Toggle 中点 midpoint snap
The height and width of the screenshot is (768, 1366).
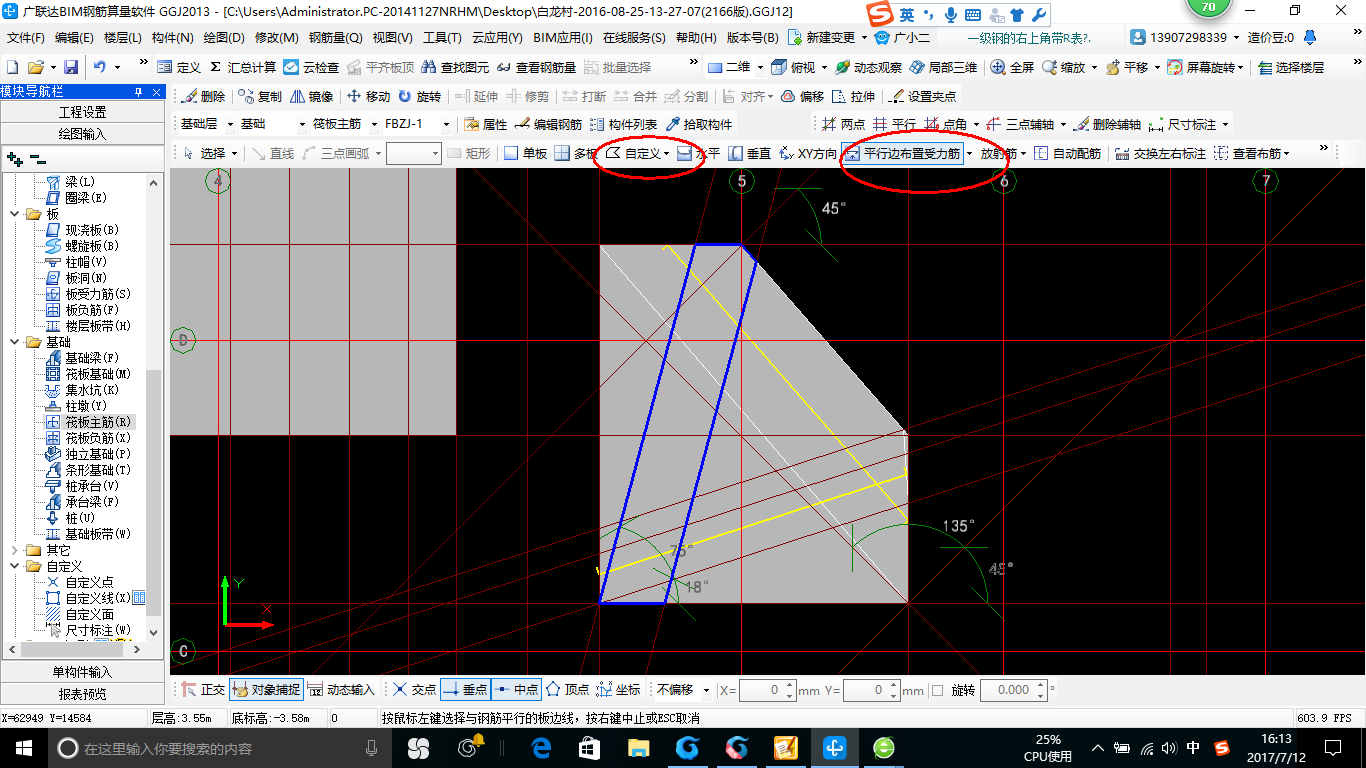516,690
